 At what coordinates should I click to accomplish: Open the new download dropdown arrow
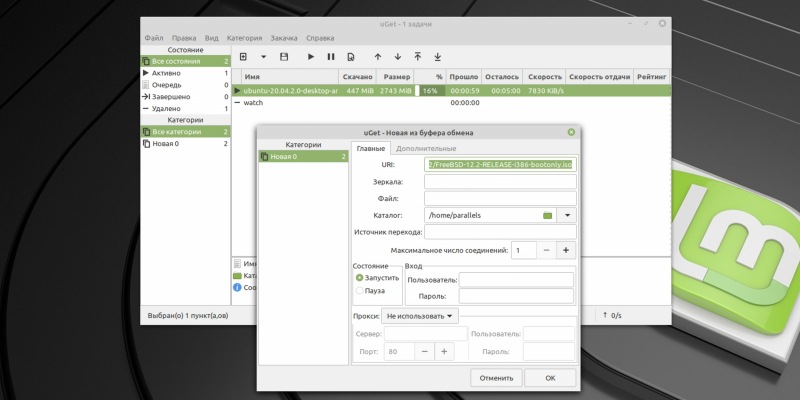pos(264,57)
